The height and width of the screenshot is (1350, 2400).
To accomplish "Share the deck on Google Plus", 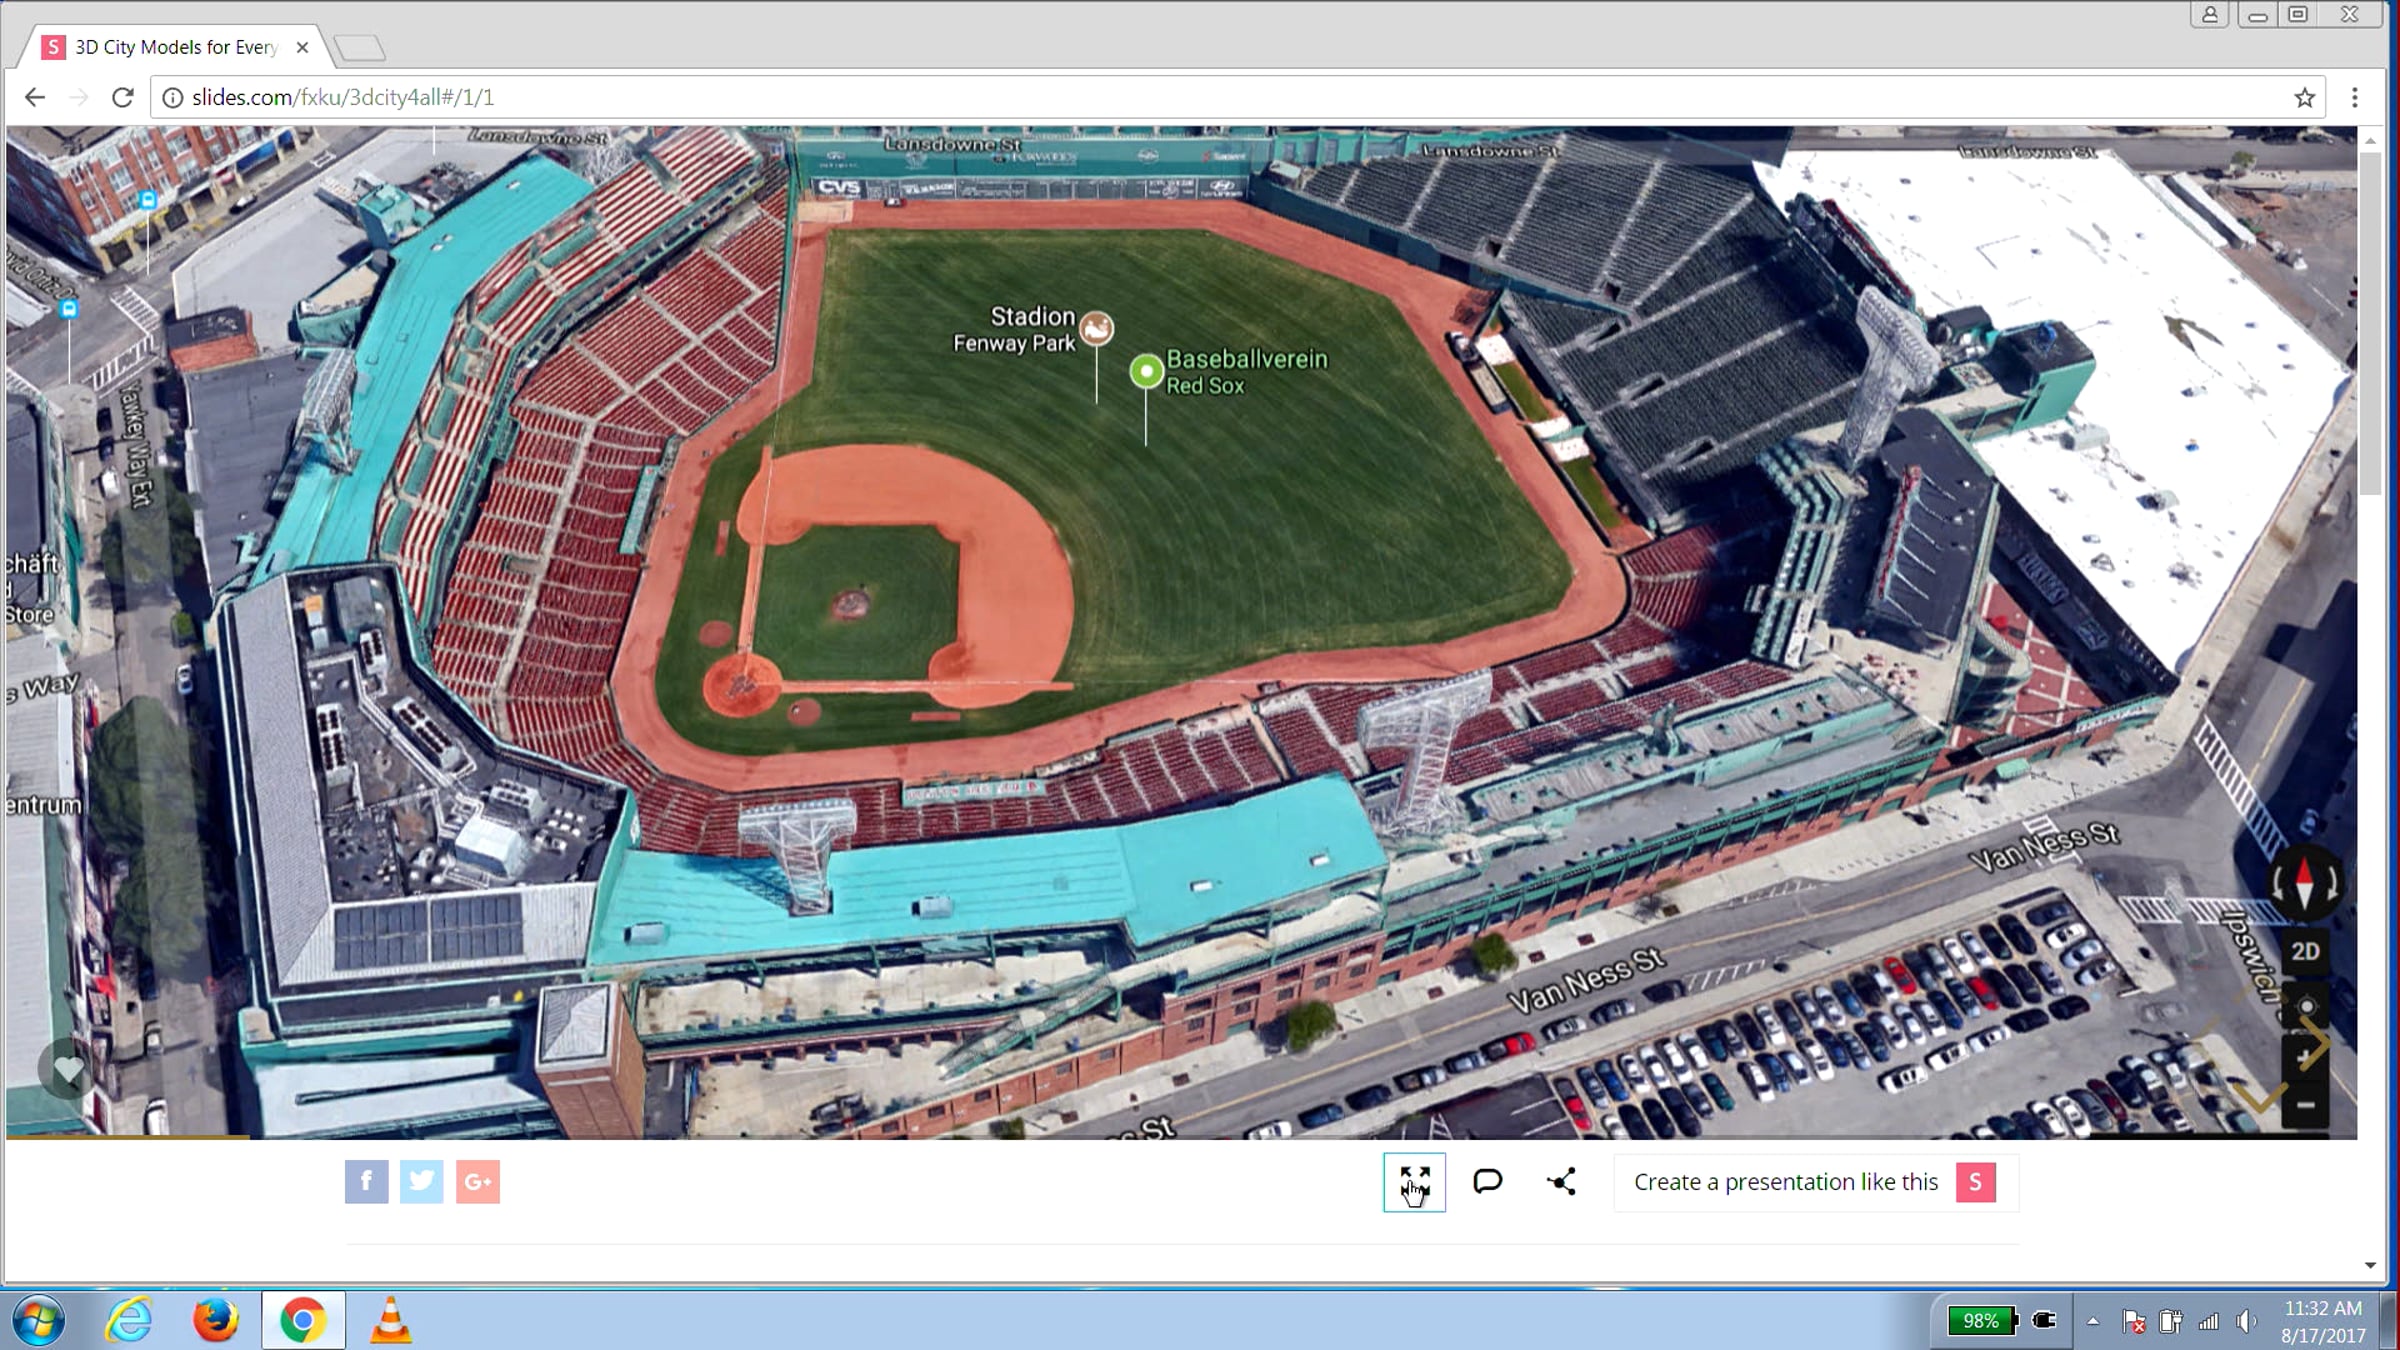I will [x=477, y=1182].
